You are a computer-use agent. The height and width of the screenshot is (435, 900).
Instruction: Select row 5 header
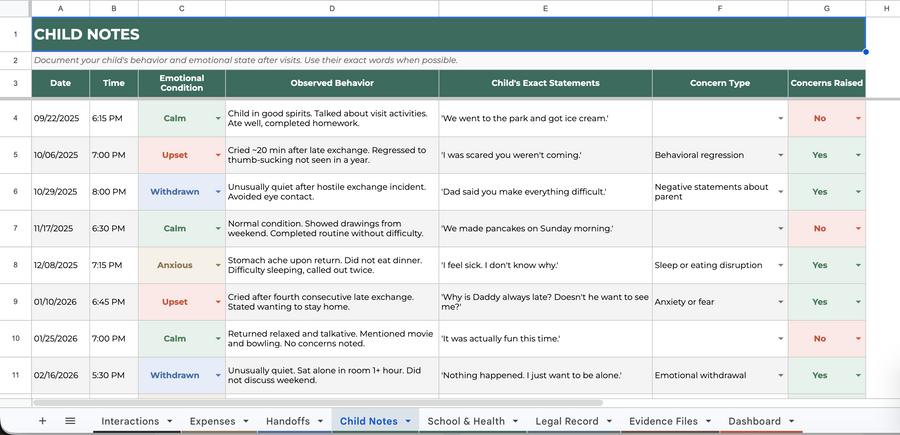pos(15,155)
